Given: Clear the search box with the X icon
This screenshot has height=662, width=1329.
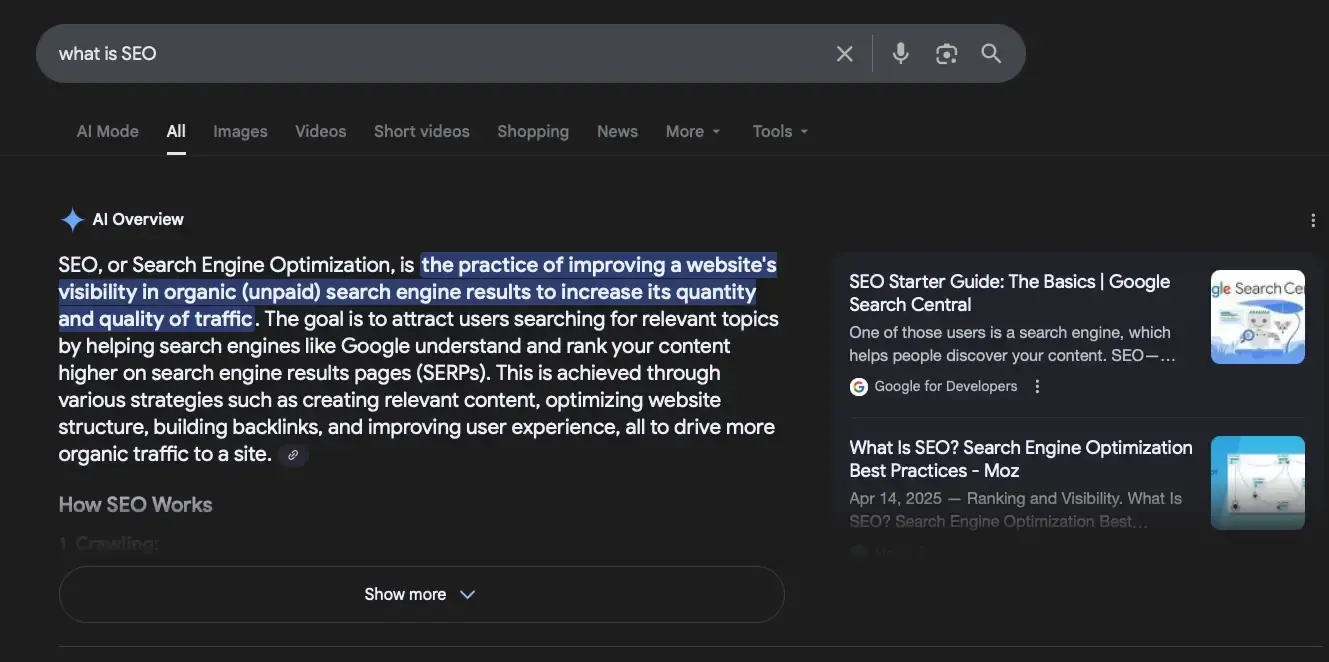Looking at the screenshot, I should point(845,54).
